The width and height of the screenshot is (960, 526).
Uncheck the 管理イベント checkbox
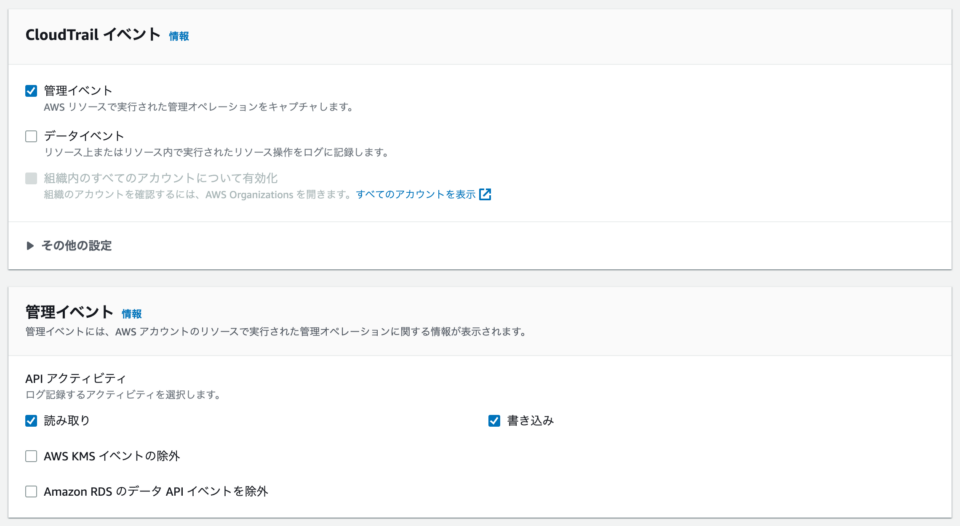31,91
